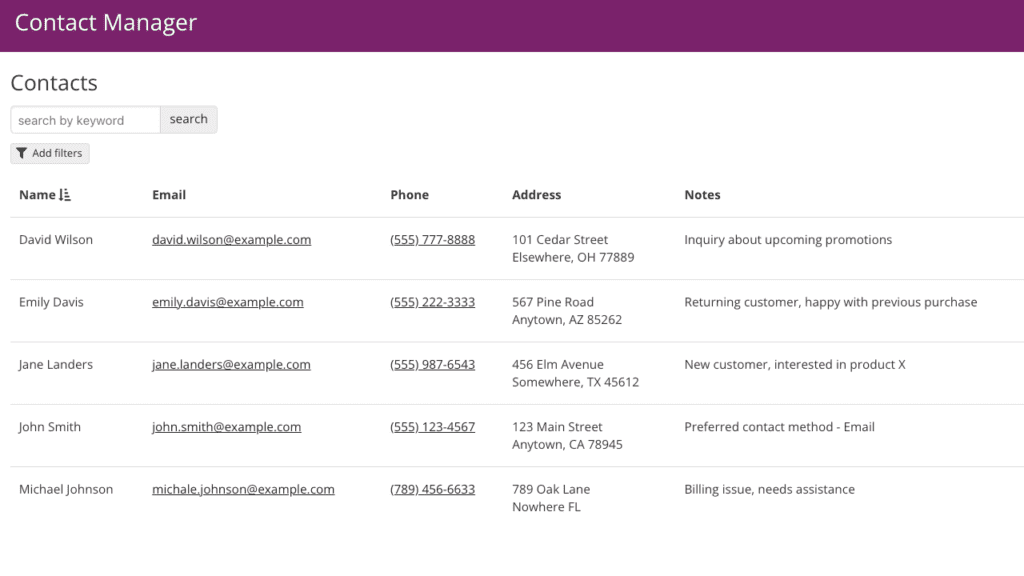Call phone number (555) 222-3333

tap(432, 302)
